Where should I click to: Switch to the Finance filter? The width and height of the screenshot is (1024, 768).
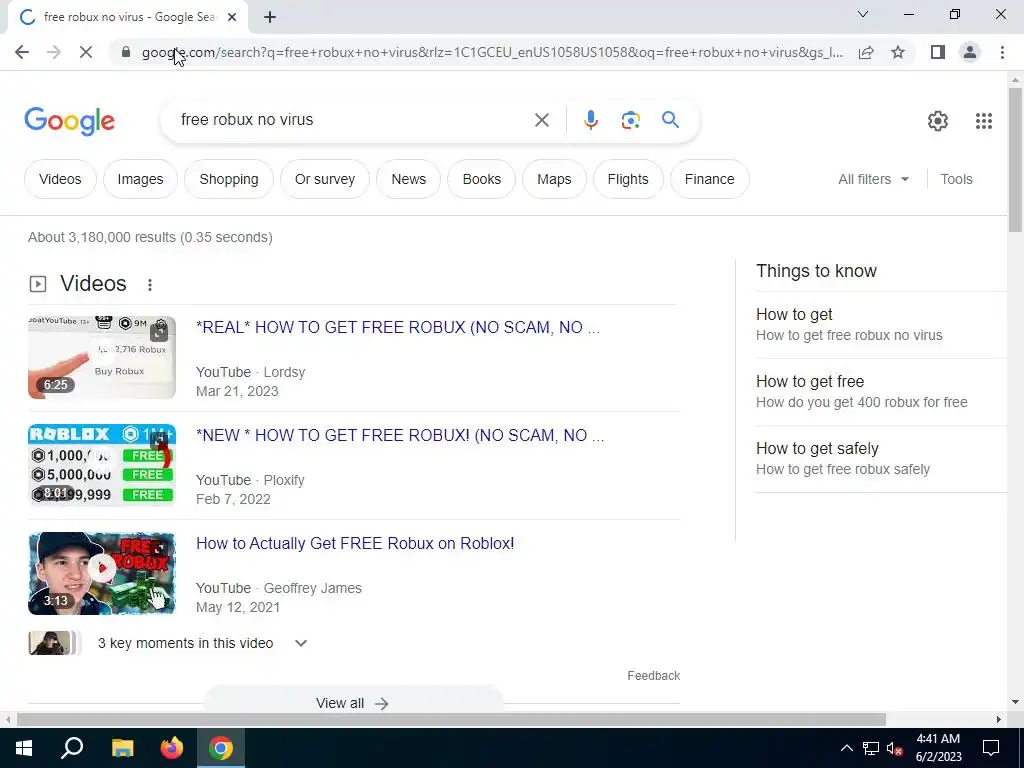pyautogui.click(x=709, y=179)
